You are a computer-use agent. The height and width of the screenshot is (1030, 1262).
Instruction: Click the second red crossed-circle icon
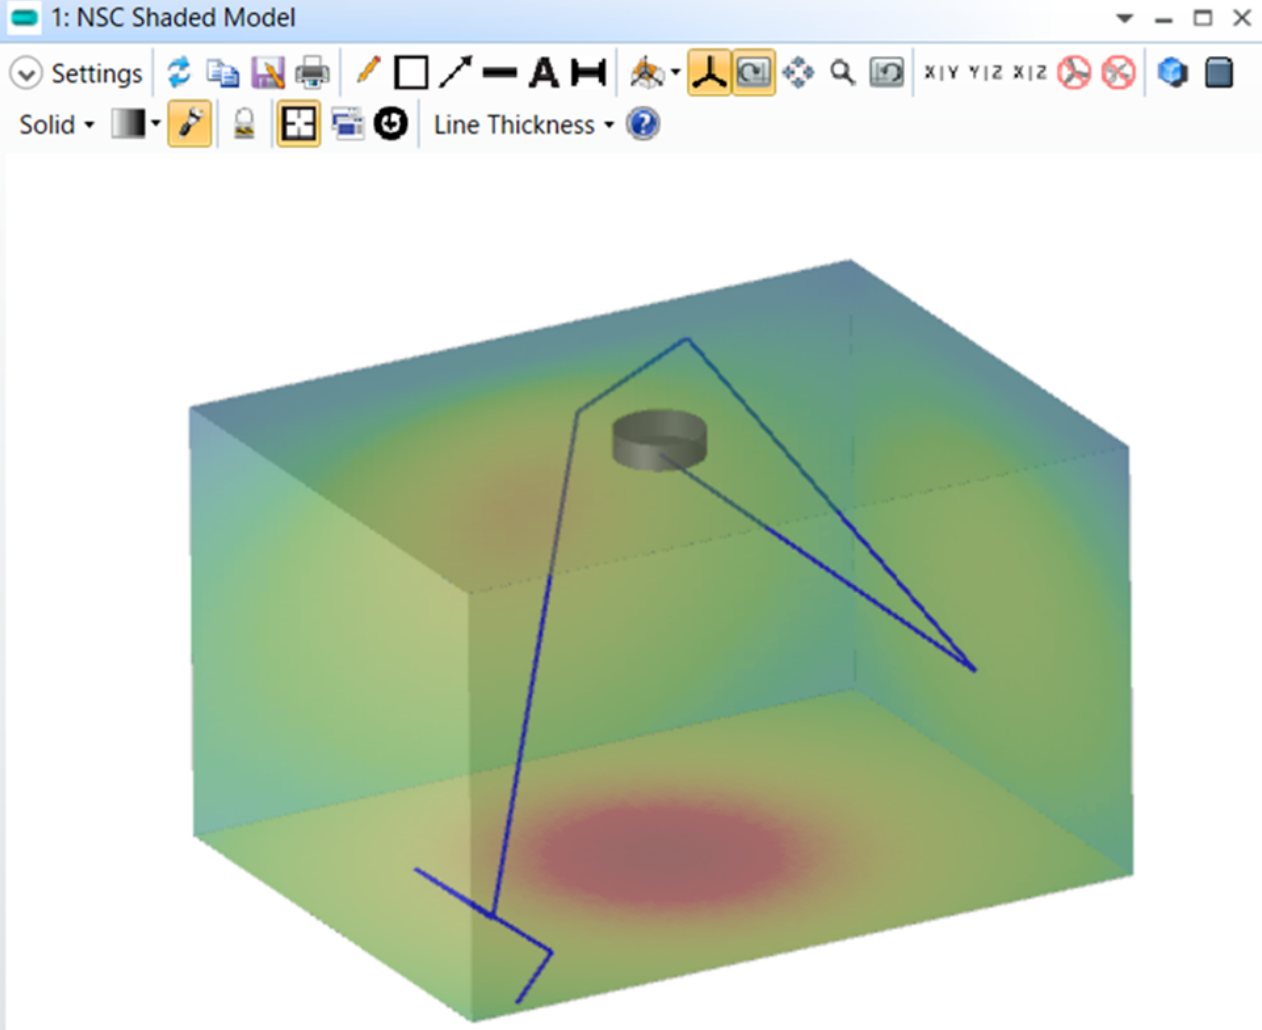coord(1118,73)
